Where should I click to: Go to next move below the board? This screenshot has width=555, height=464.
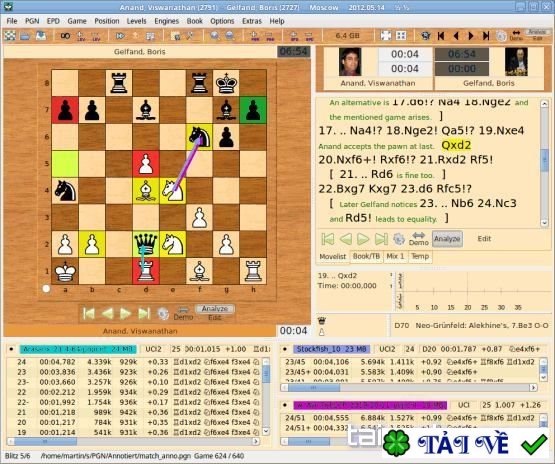[x=125, y=313]
